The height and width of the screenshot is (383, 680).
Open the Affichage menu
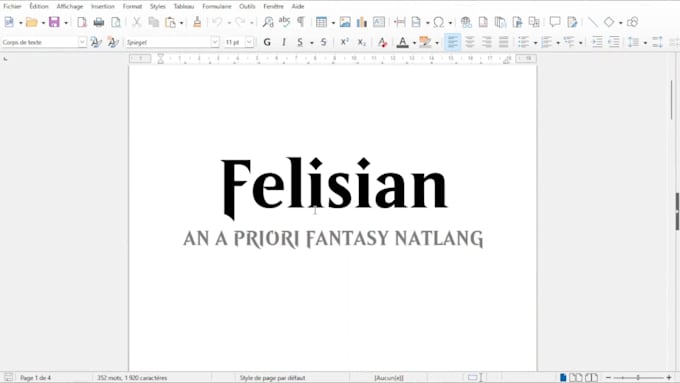[70, 7]
